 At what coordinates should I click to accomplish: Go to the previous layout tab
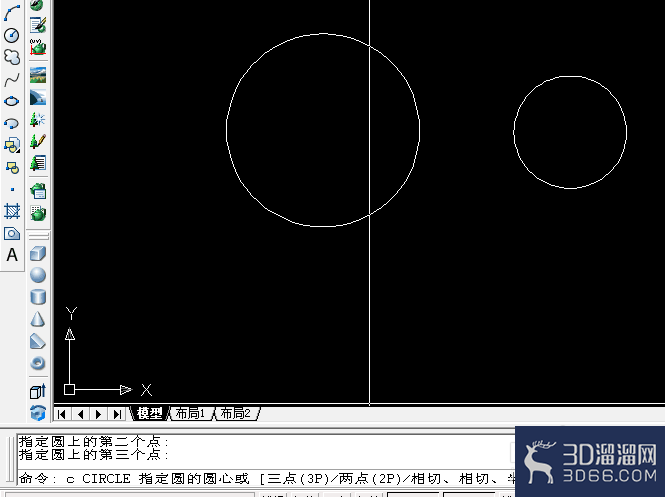point(80,414)
